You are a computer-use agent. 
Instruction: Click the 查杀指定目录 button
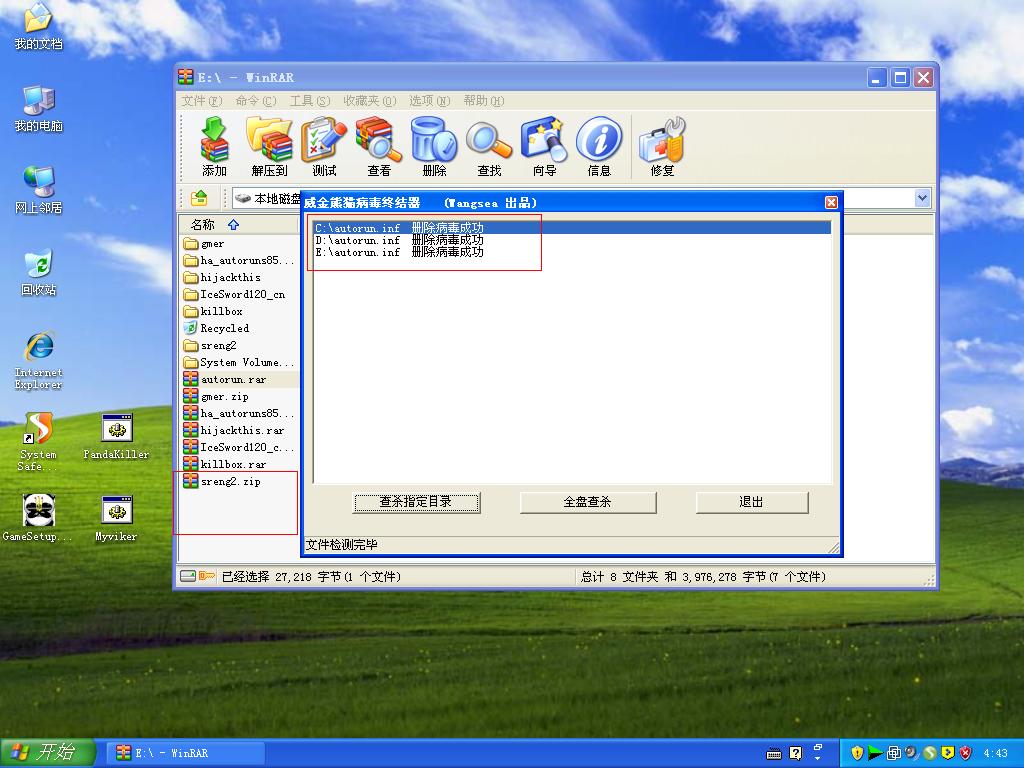click(x=416, y=502)
